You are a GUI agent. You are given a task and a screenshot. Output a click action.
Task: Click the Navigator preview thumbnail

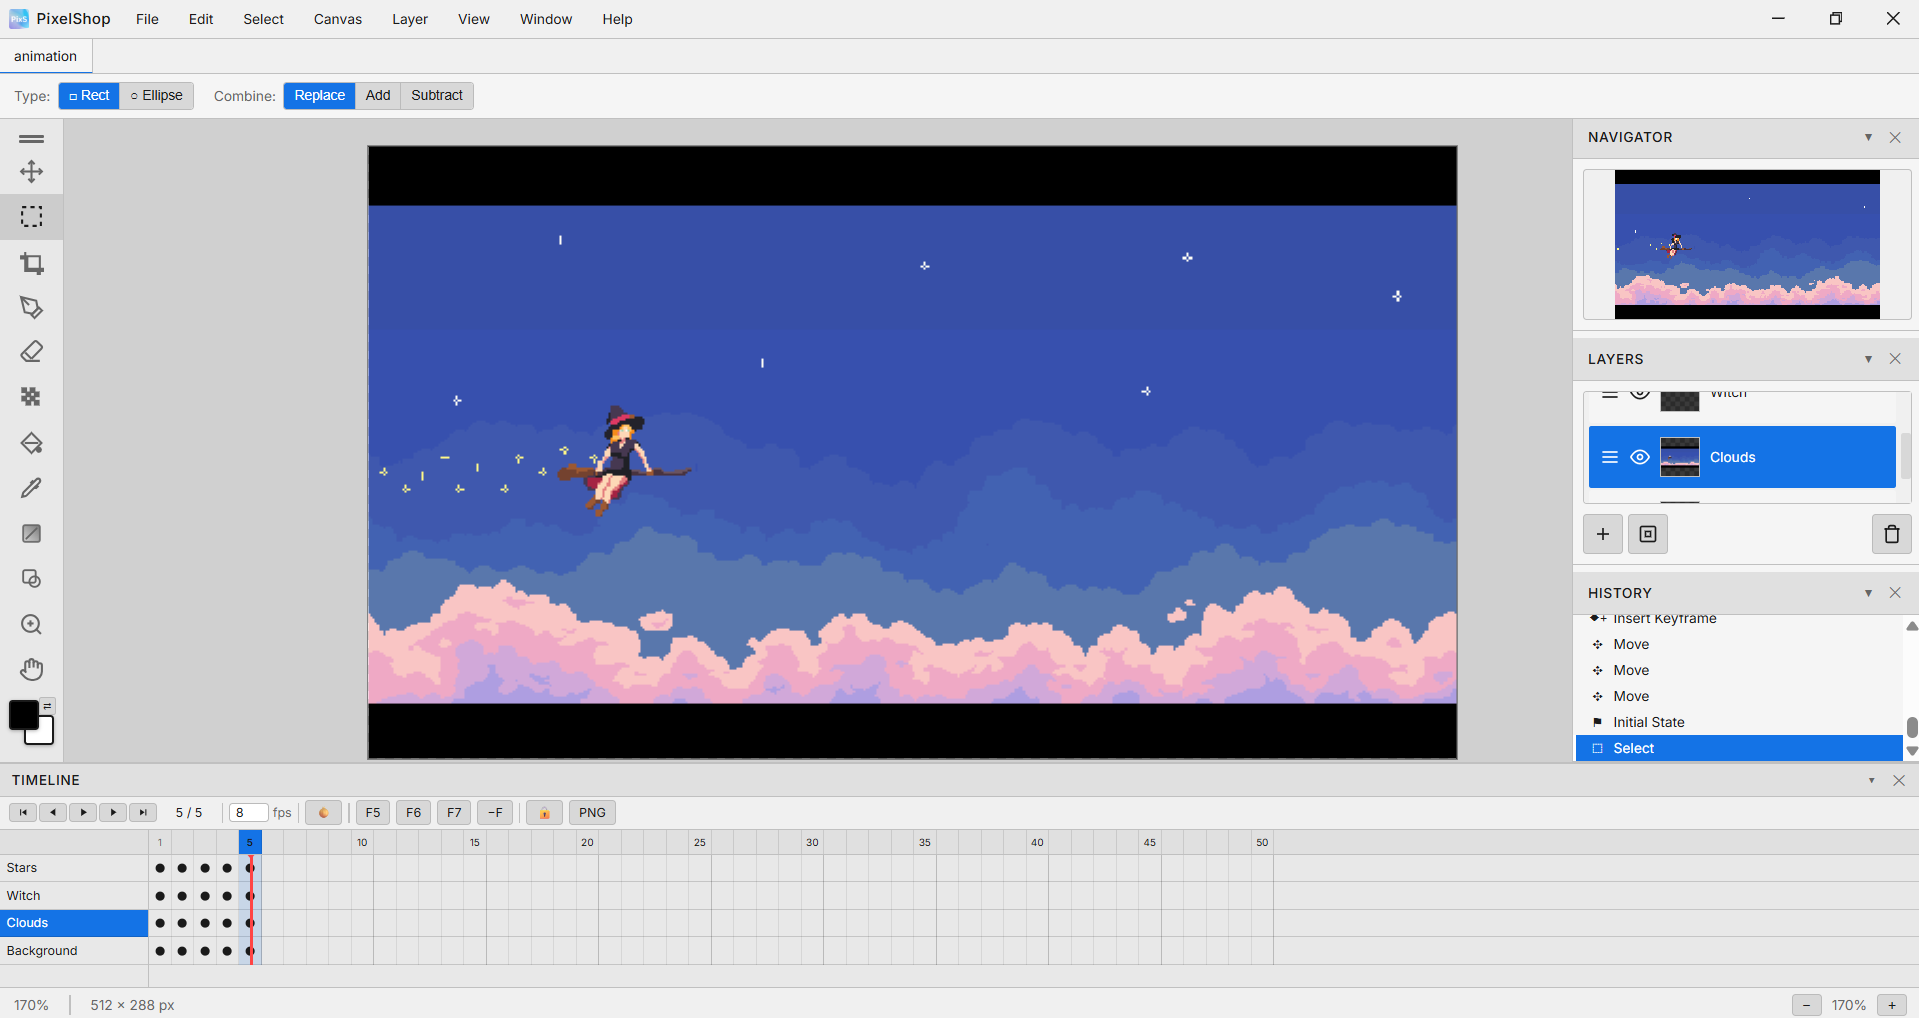point(1747,245)
